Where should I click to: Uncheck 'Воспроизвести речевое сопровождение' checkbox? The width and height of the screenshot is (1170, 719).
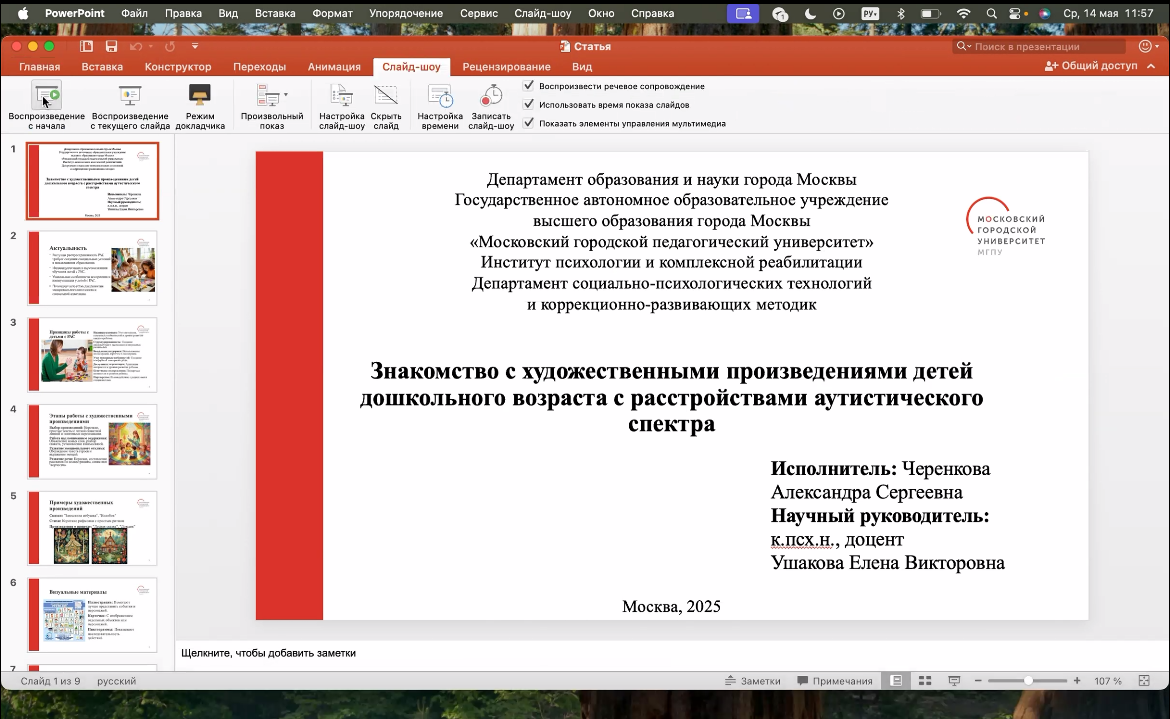pos(529,87)
